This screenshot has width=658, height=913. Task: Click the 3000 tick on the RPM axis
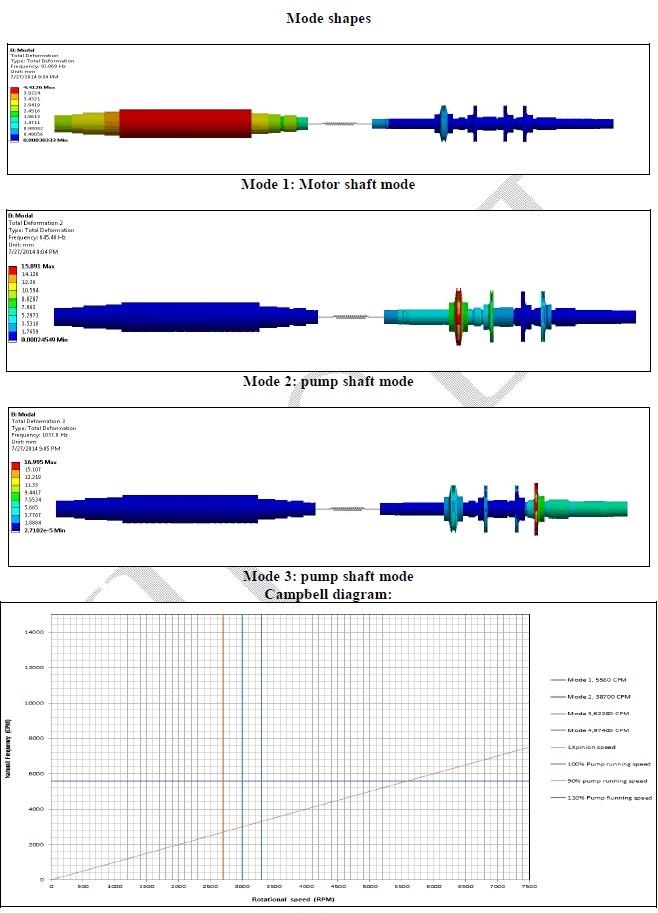[241, 886]
